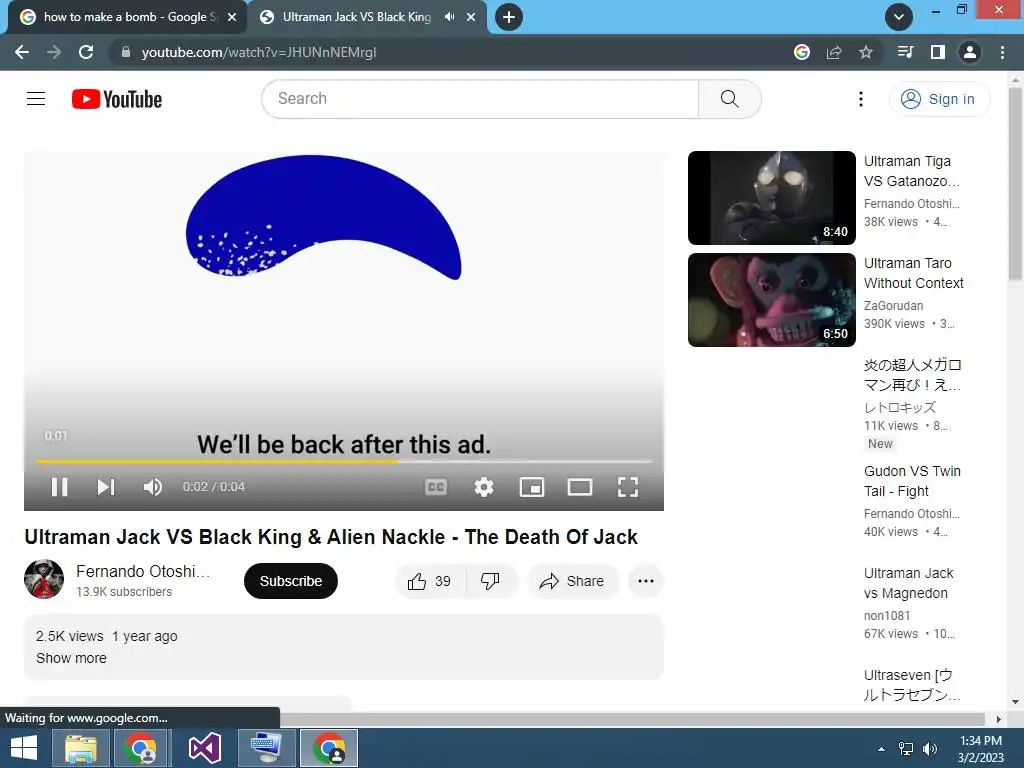Open Chrome's three-dot main menu
Screen dimensions: 1024x768
(1002, 52)
